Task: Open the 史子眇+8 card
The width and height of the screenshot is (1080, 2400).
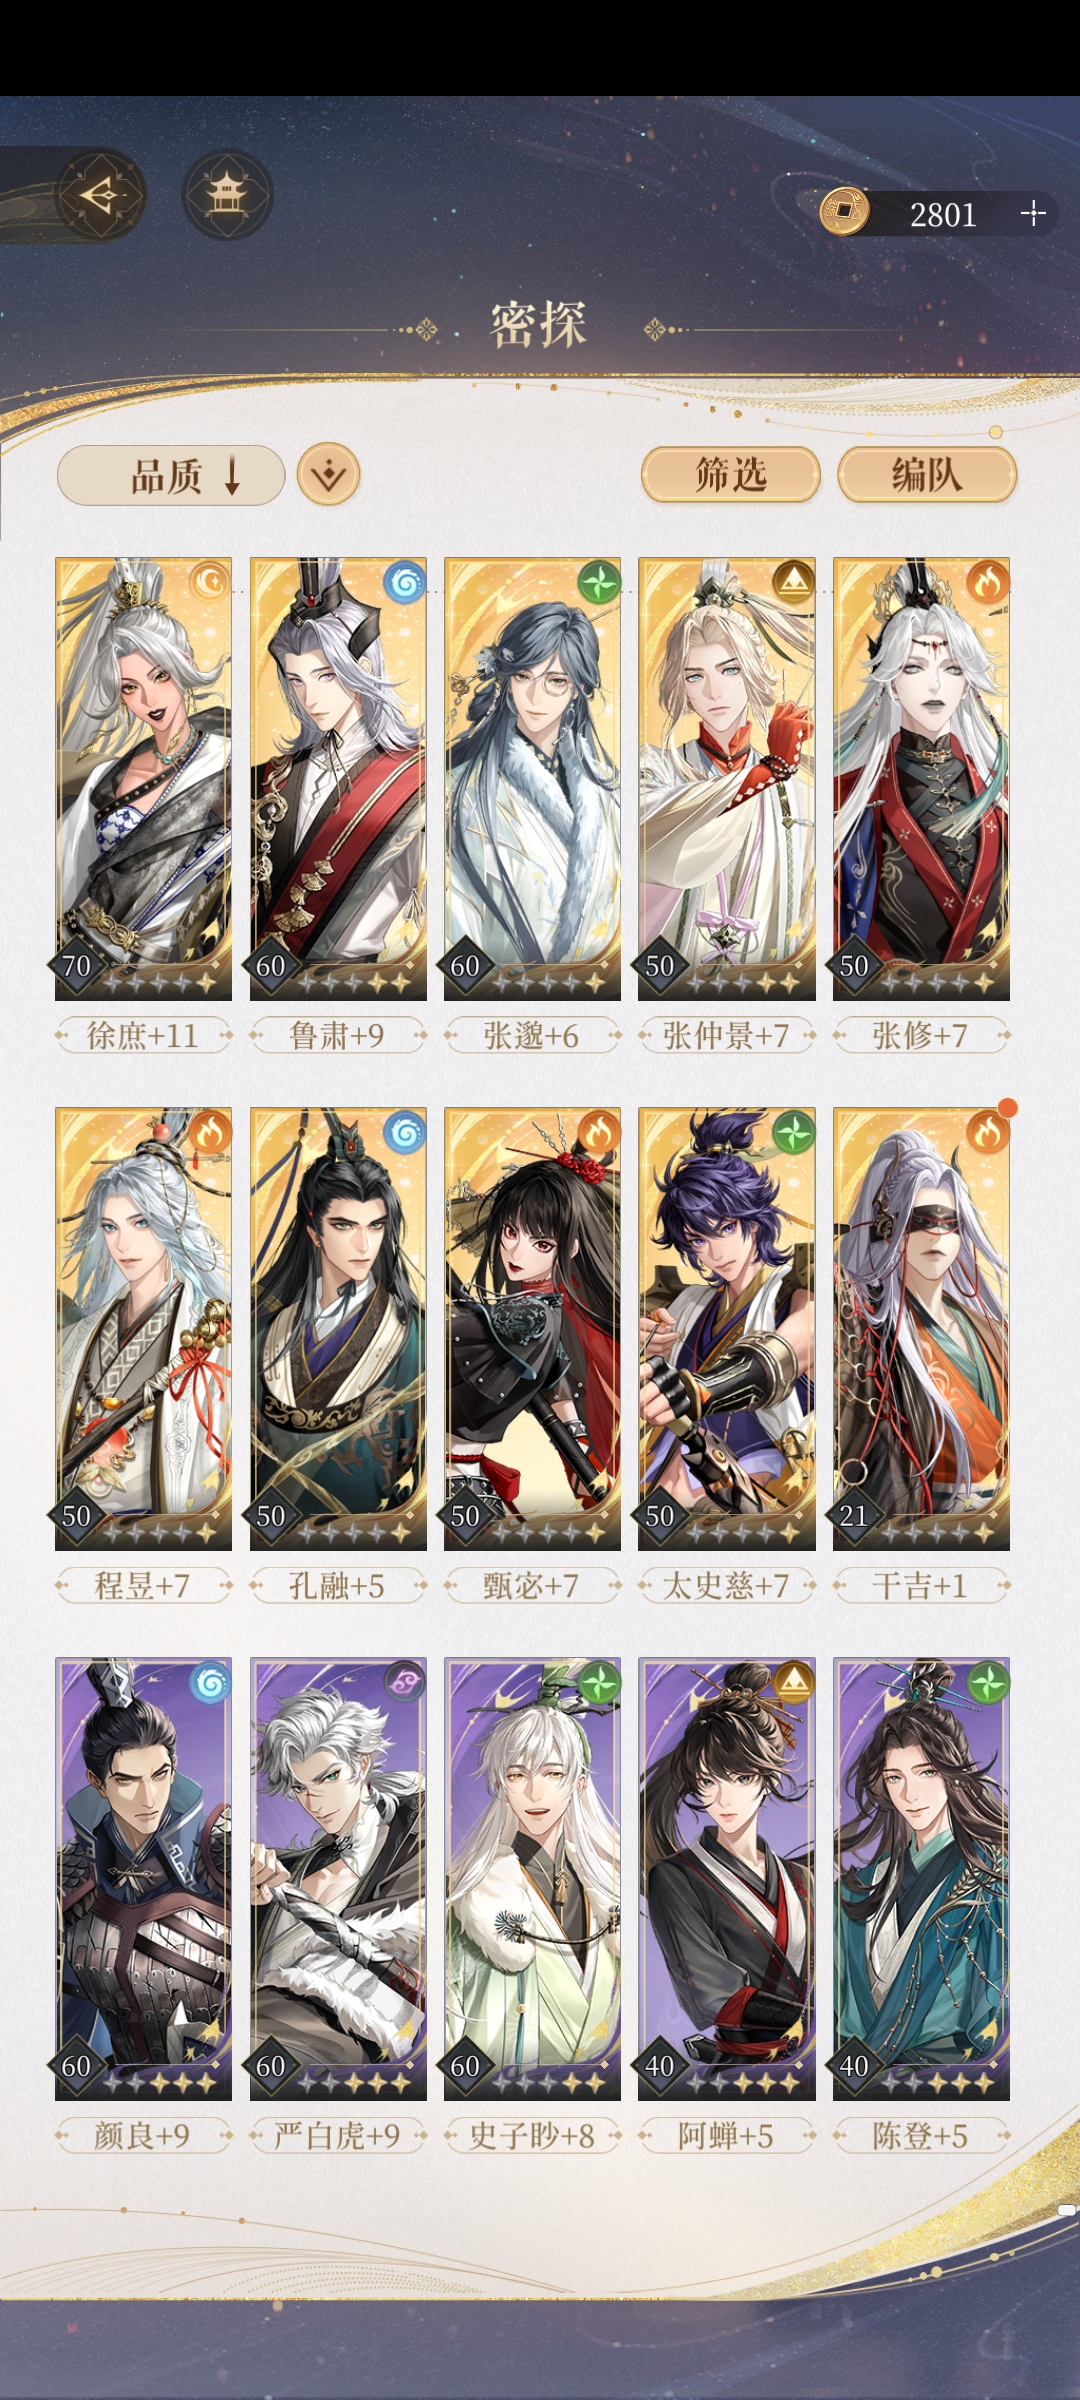Action: [532, 1879]
